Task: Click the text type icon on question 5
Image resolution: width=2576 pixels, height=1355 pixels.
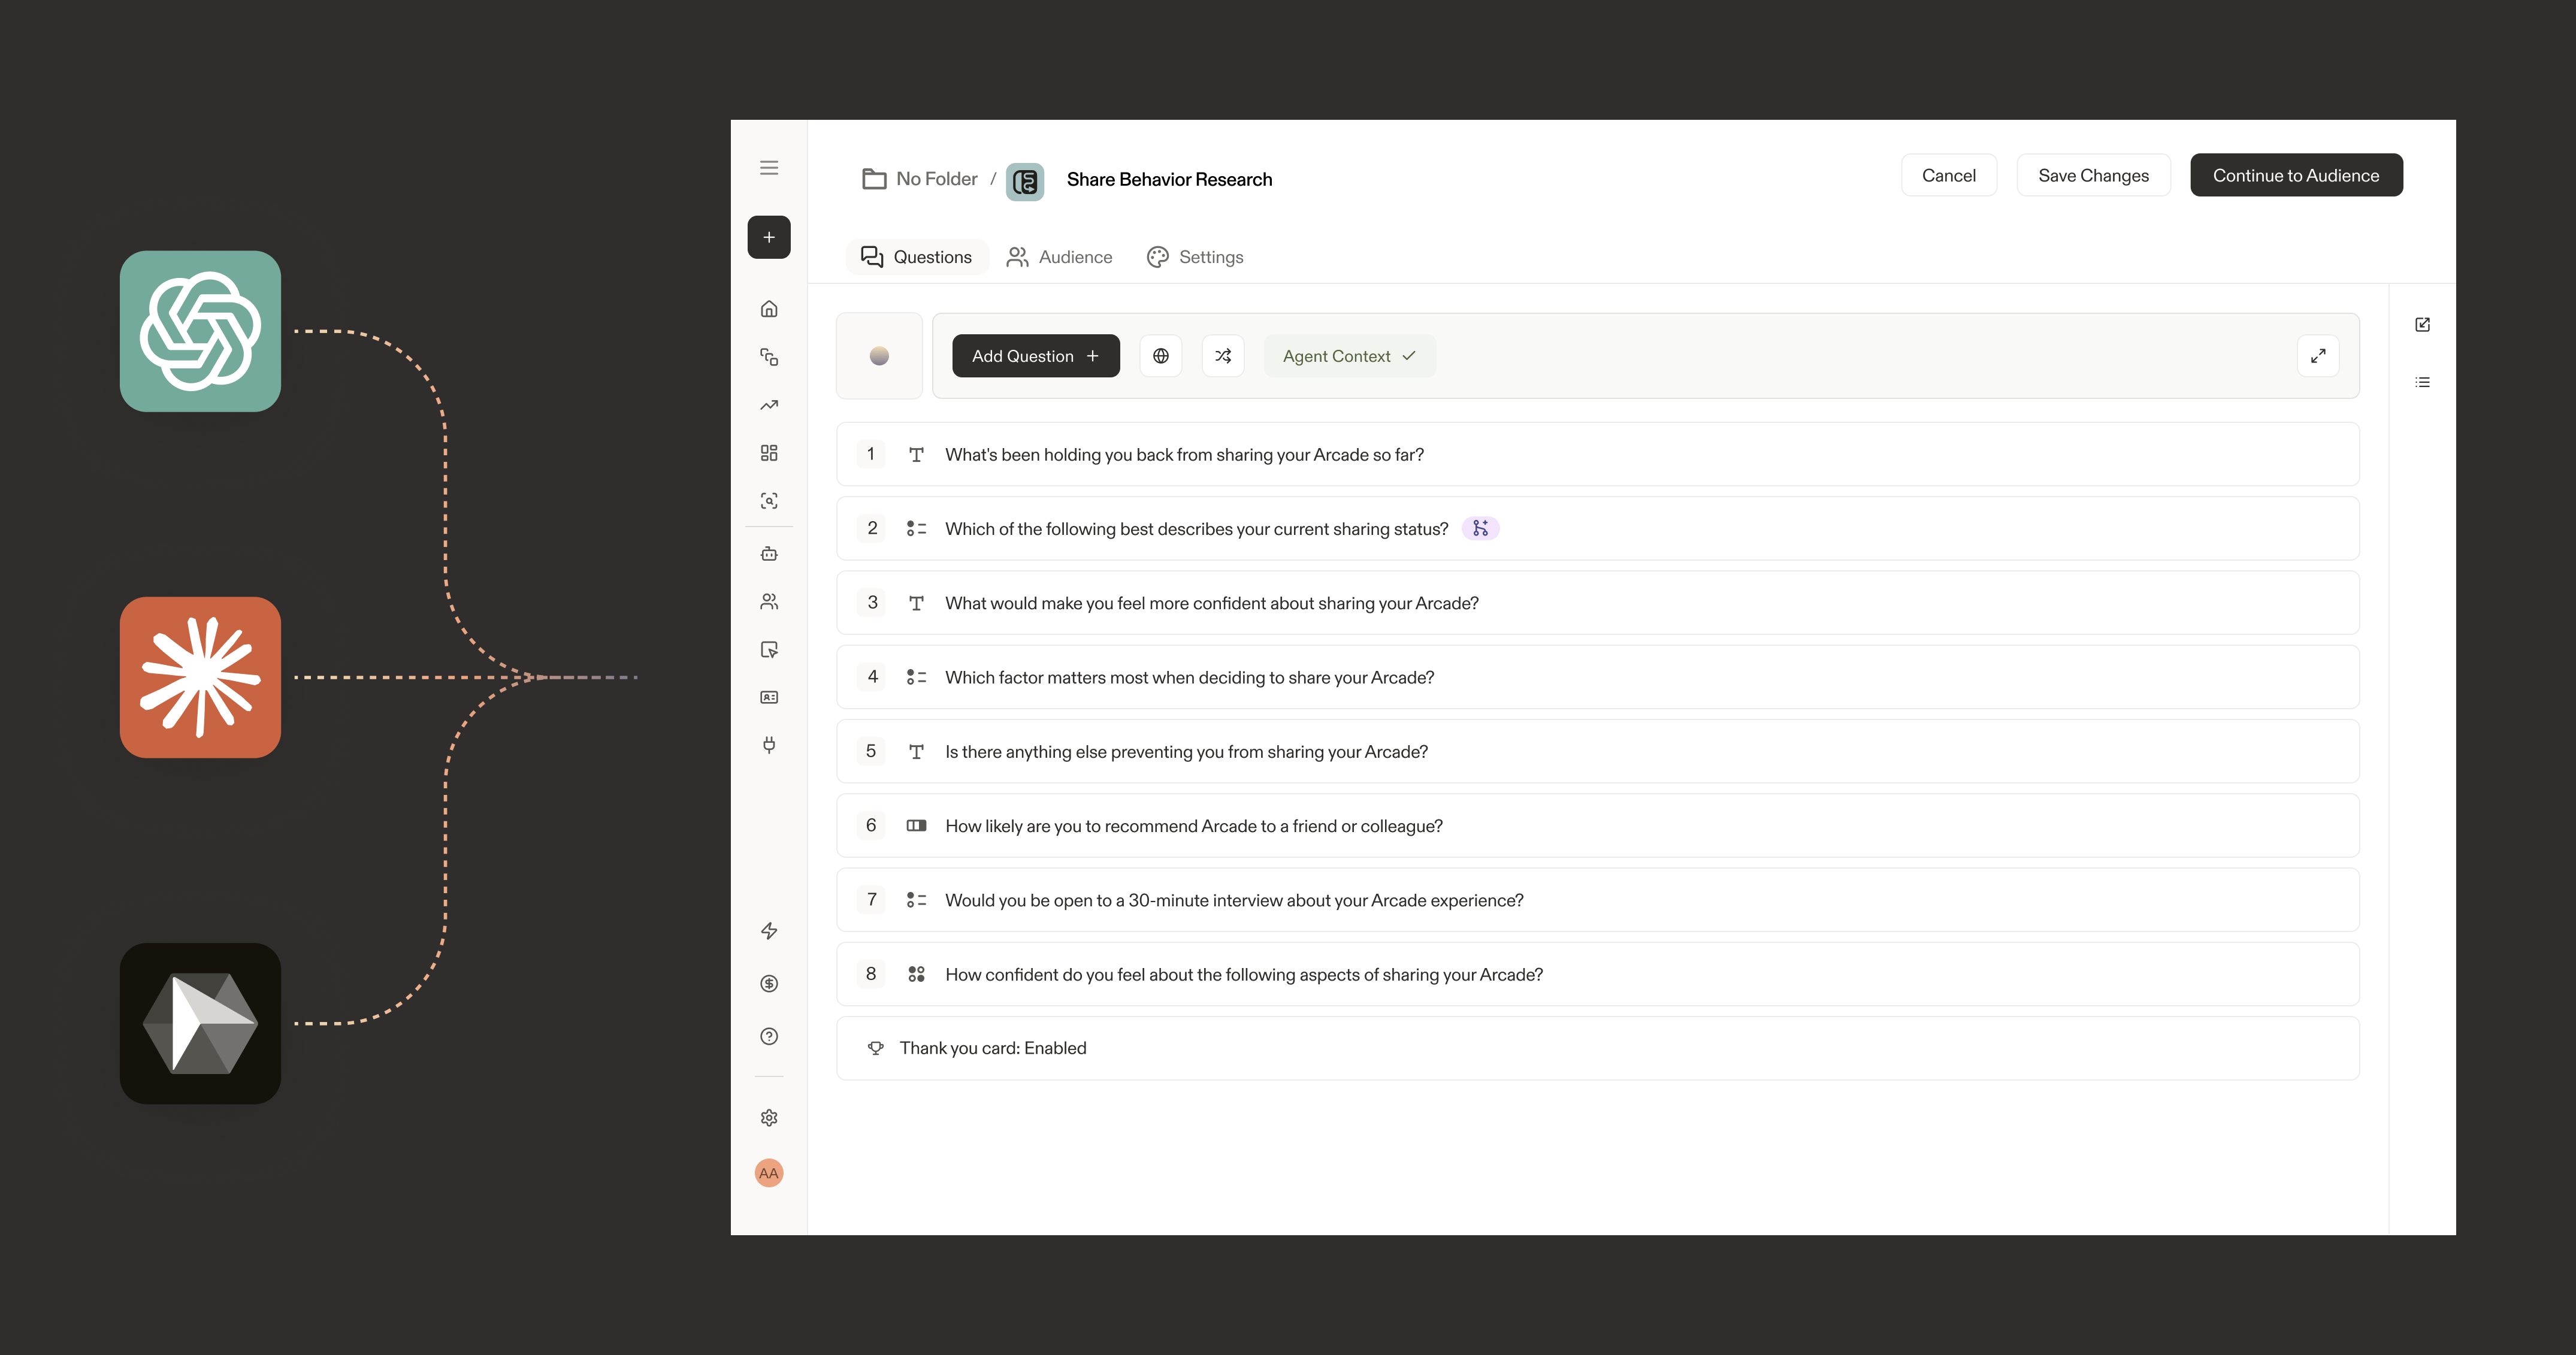Action: pyautogui.click(x=916, y=751)
